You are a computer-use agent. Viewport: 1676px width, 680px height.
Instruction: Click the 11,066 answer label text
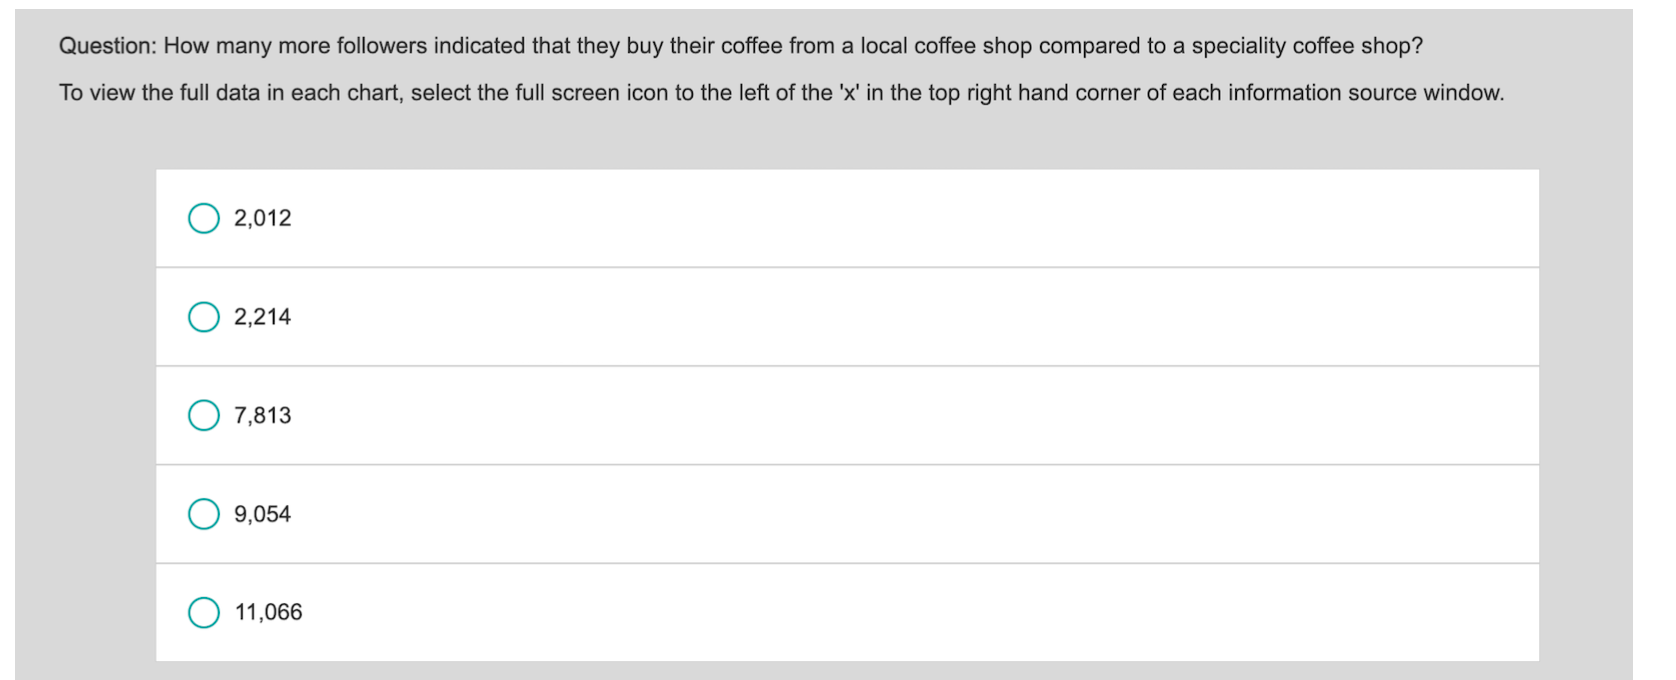[268, 612]
